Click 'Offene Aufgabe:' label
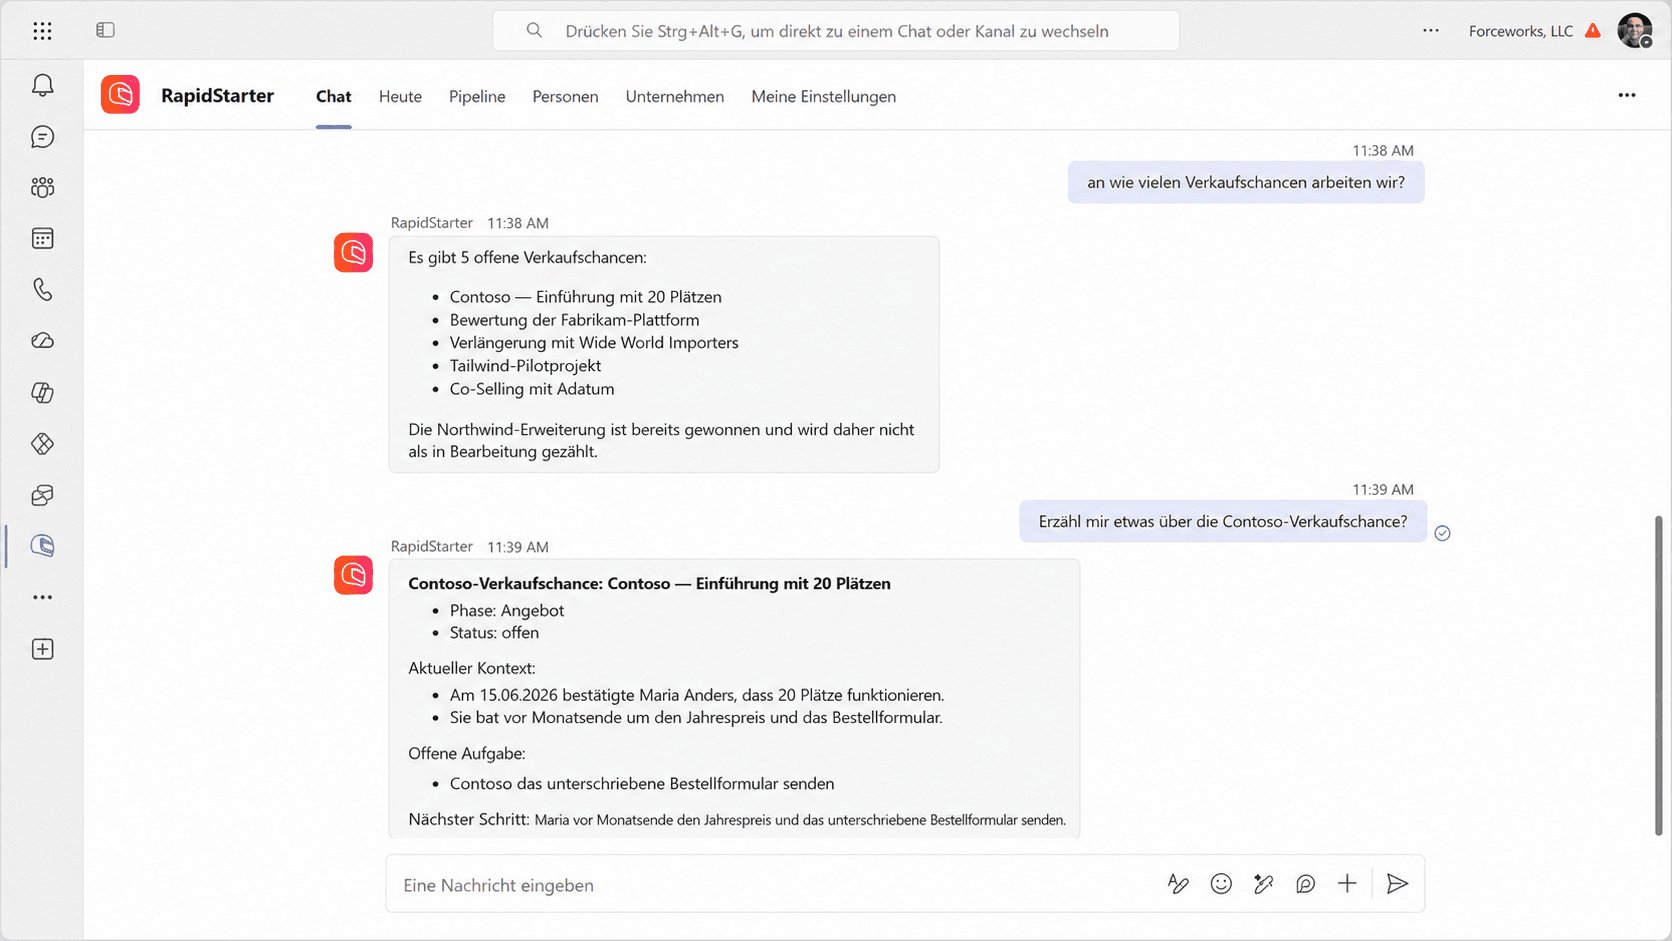 click(467, 753)
